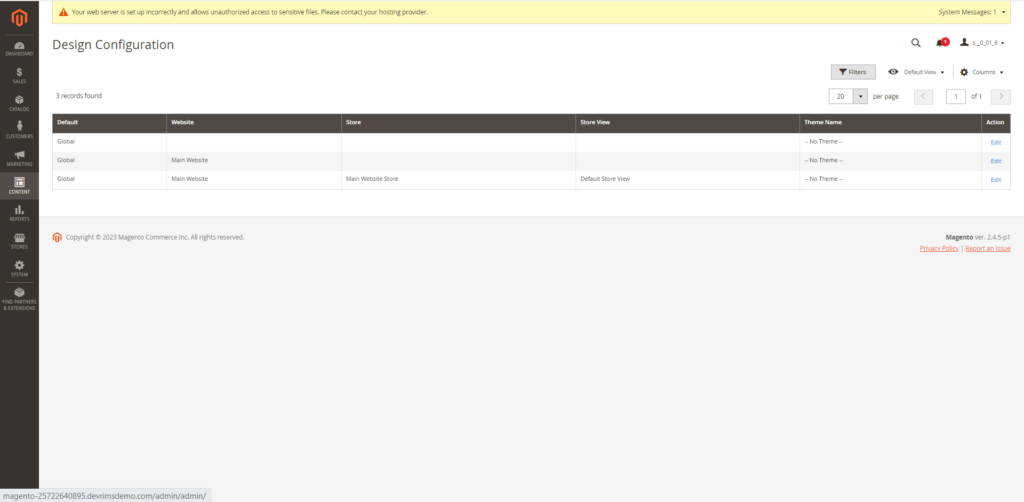This screenshot has height=502, width=1024.
Task: Open the System sidebar menu
Action: coord(19,269)
